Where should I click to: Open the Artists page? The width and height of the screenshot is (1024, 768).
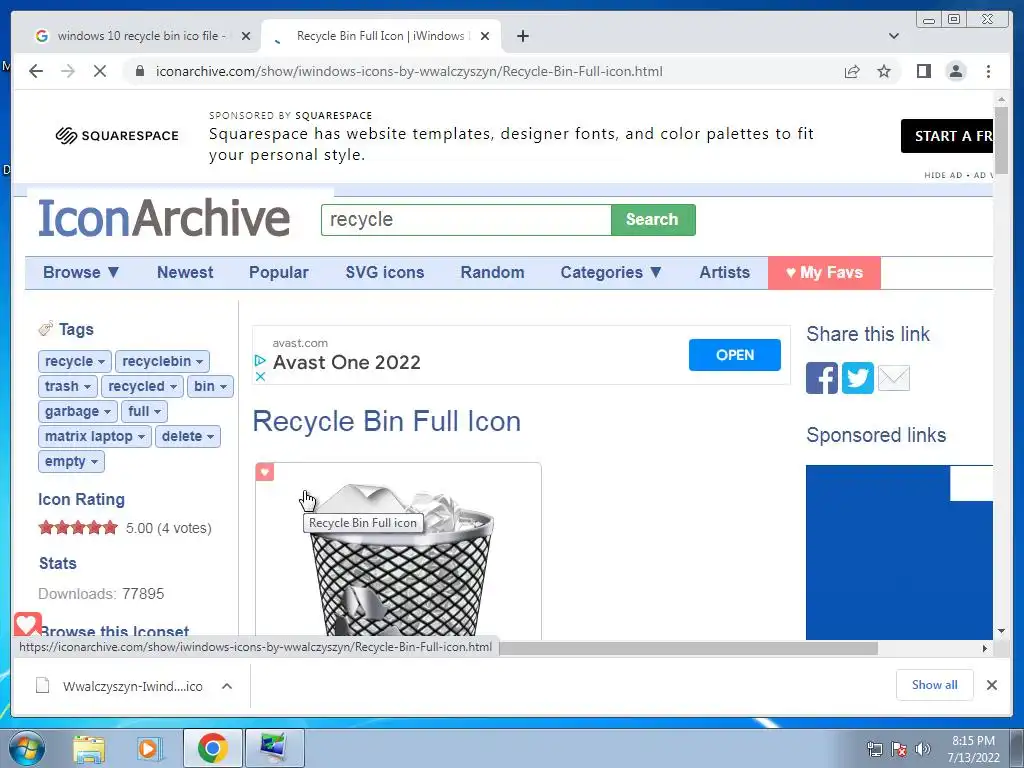(x=724, y=272)
